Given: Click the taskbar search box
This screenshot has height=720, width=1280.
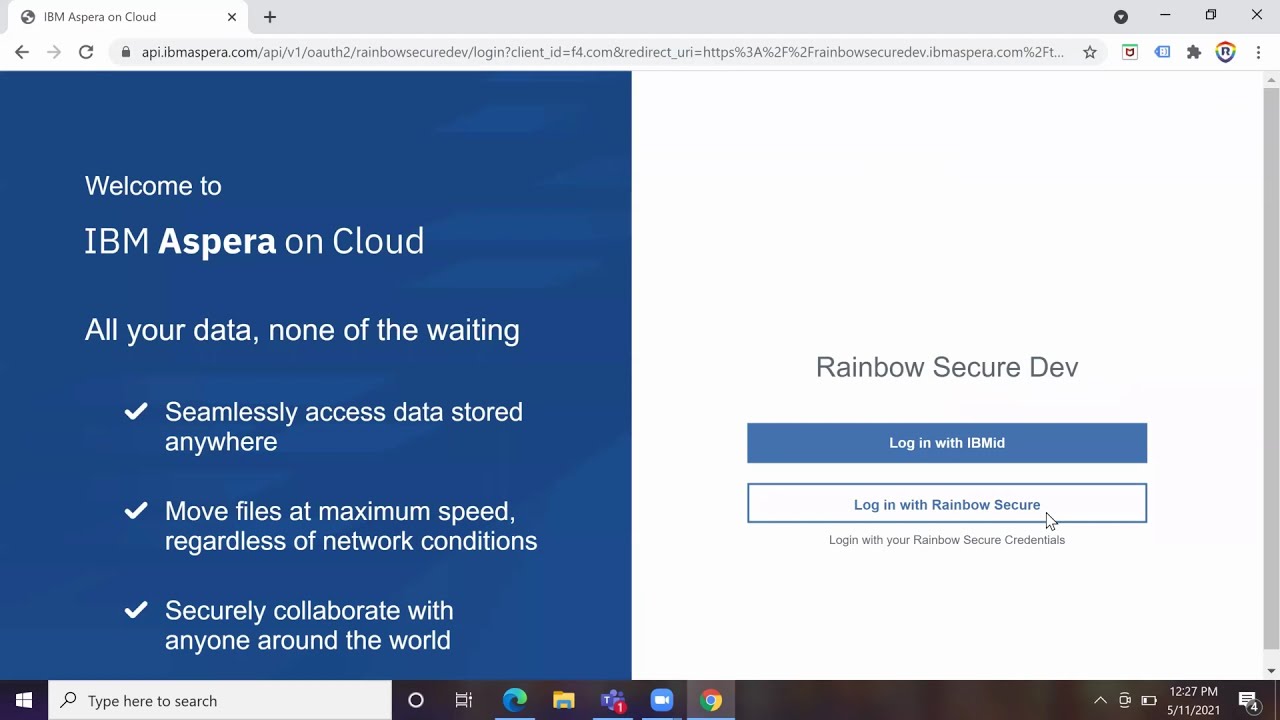Looking at the screenshot, I should tap(220, 700).
